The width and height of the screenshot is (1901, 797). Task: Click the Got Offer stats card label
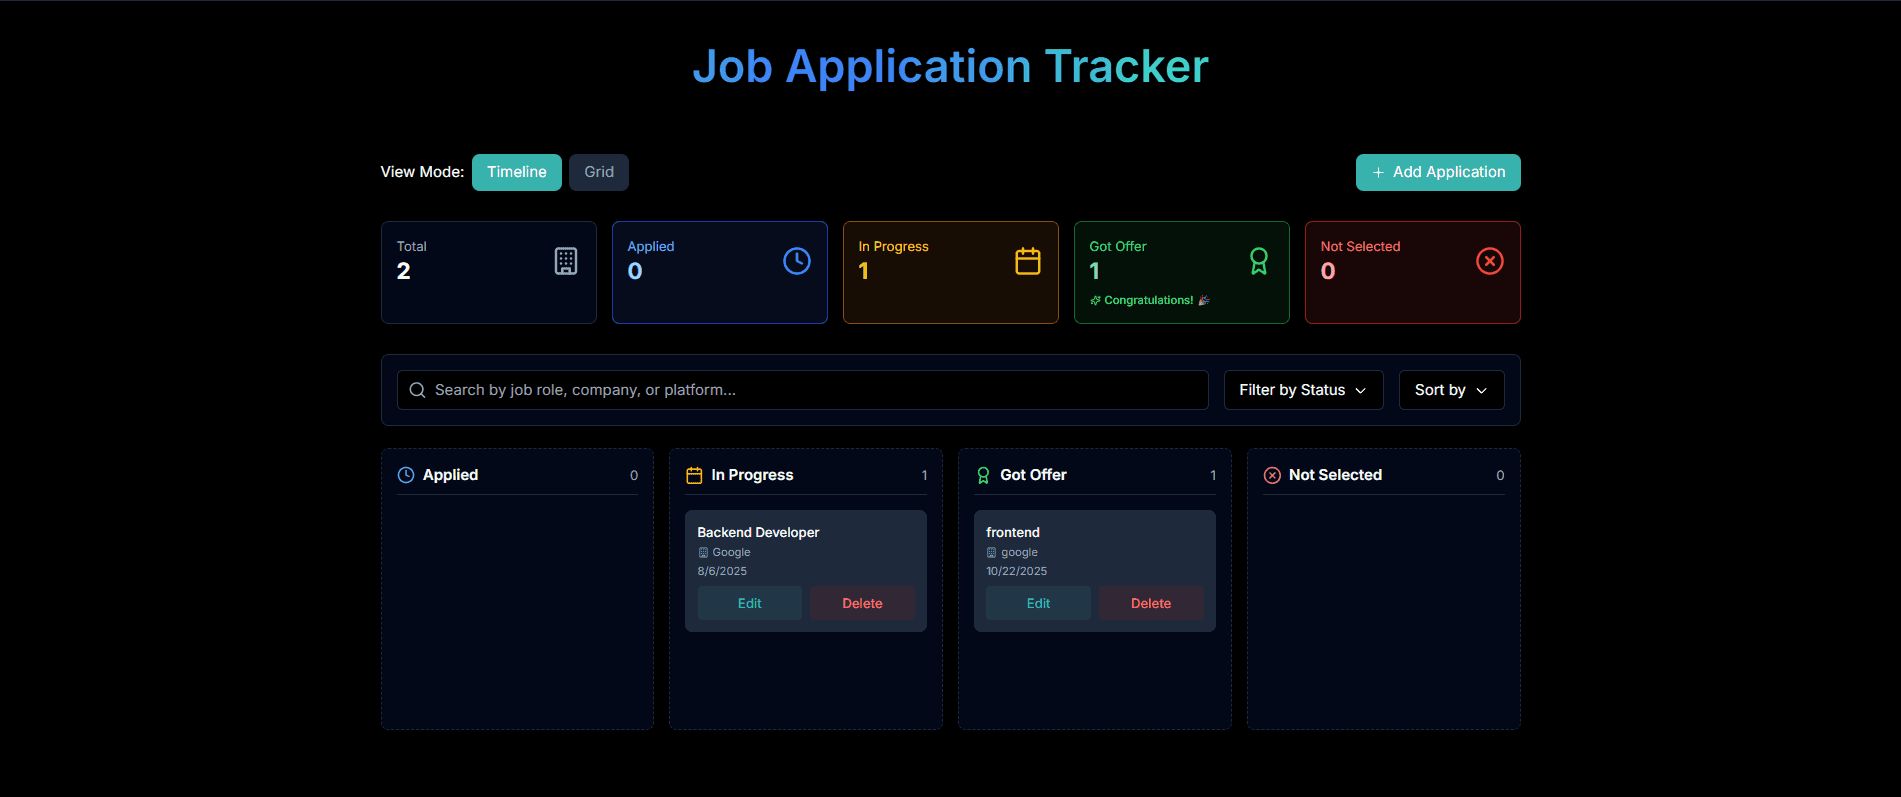[1118, 246]
